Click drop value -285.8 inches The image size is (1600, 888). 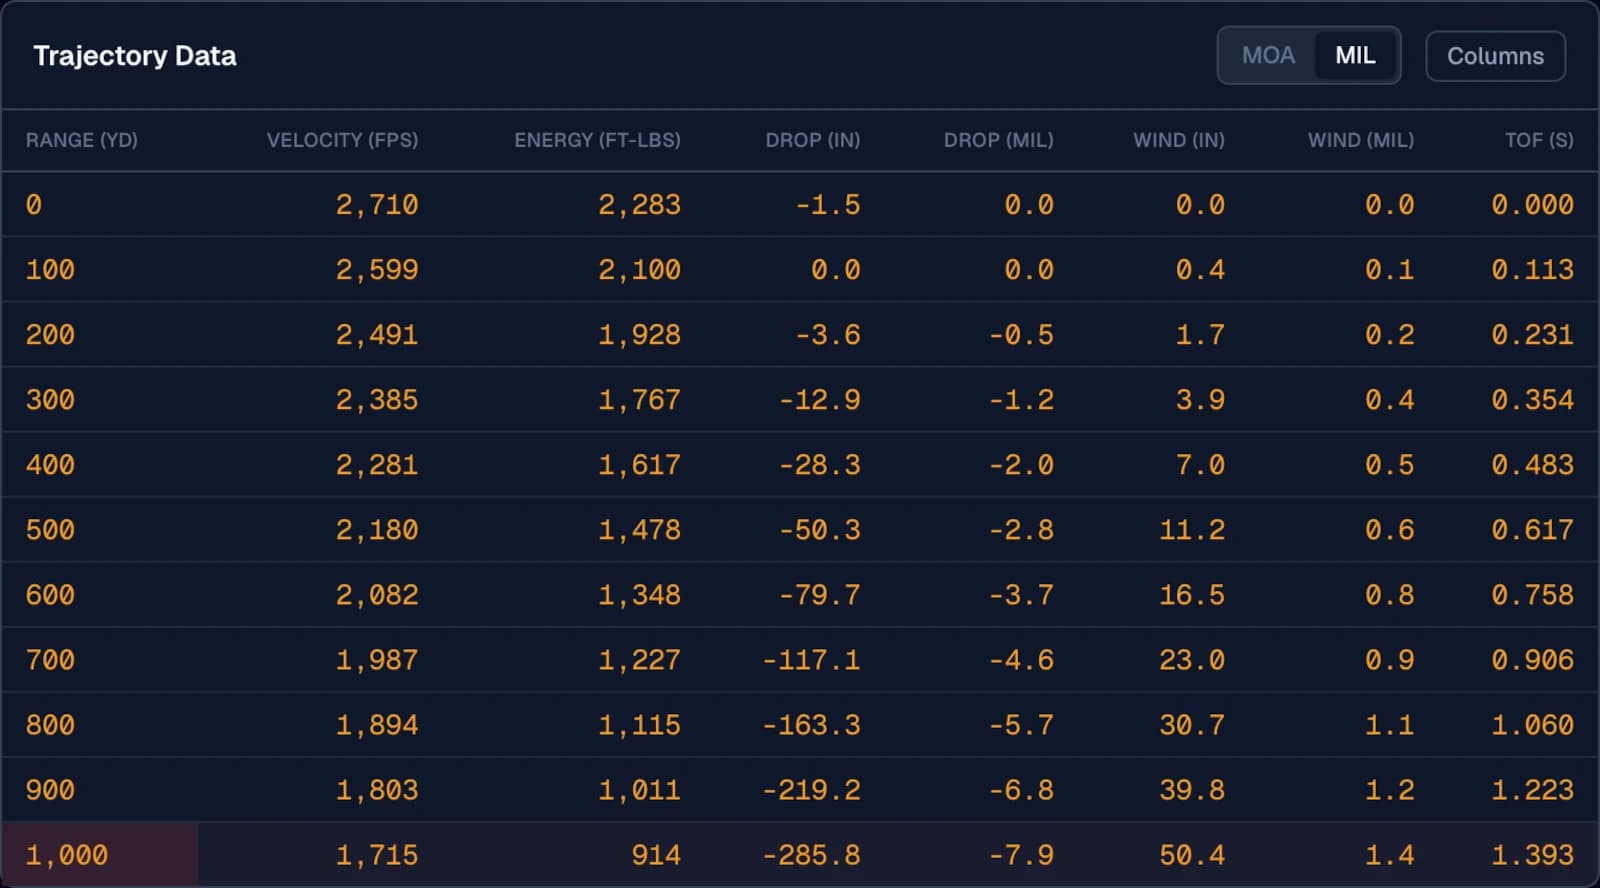coord(811,855)
